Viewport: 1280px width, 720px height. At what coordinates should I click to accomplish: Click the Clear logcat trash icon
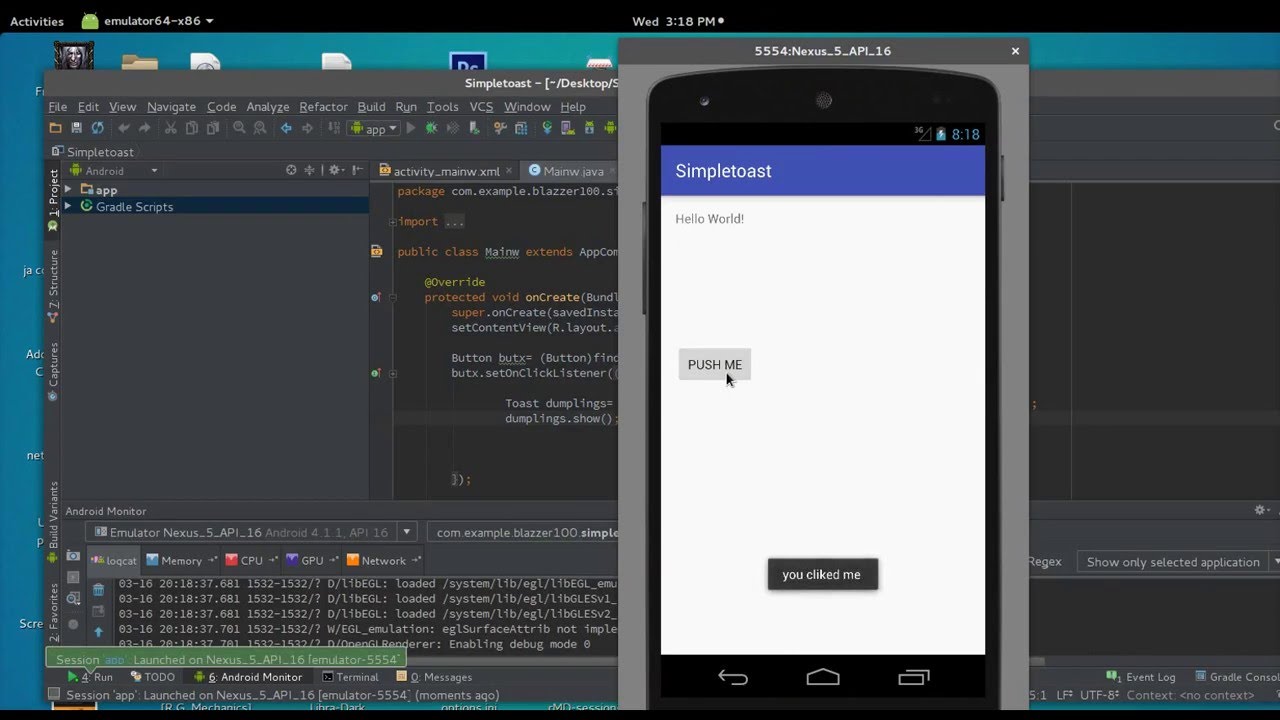[x=98, y=589]
